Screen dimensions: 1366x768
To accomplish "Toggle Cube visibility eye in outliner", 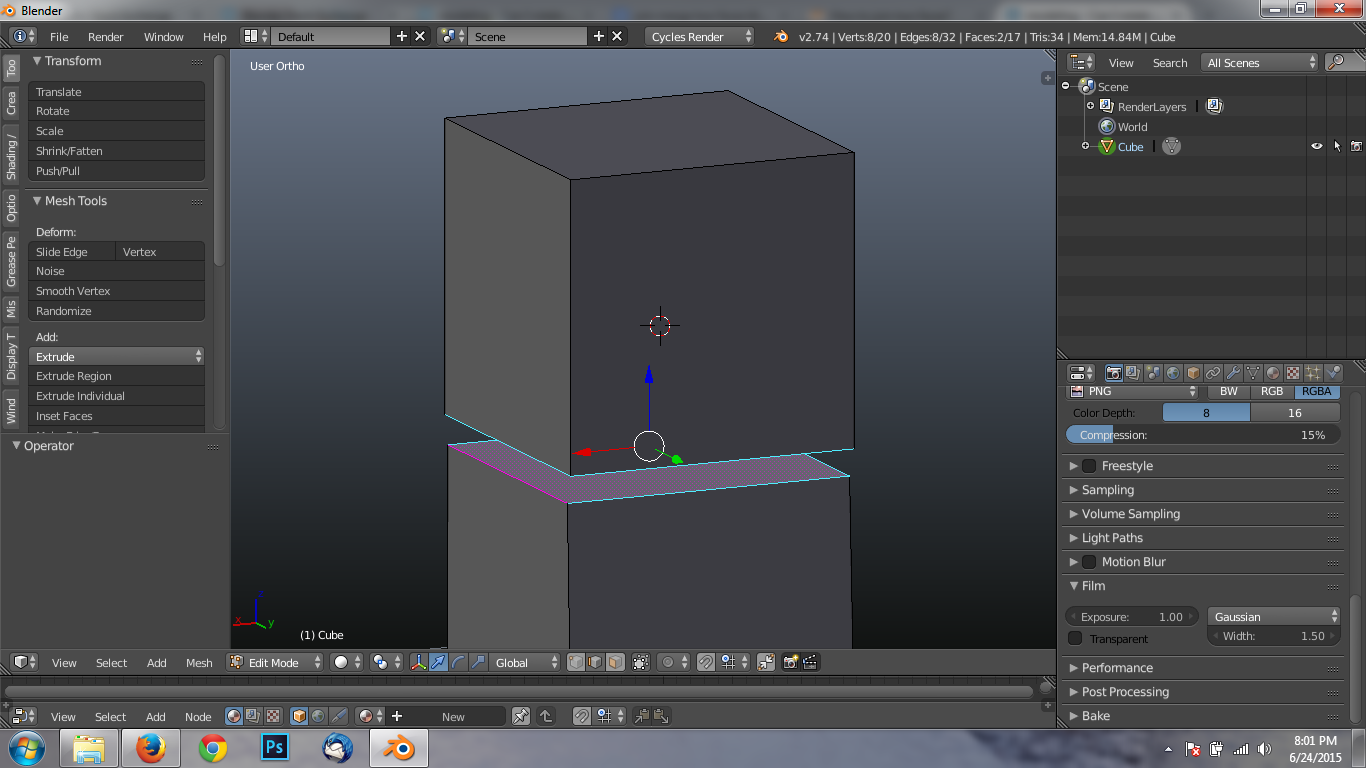I will tap(1317, 146).
